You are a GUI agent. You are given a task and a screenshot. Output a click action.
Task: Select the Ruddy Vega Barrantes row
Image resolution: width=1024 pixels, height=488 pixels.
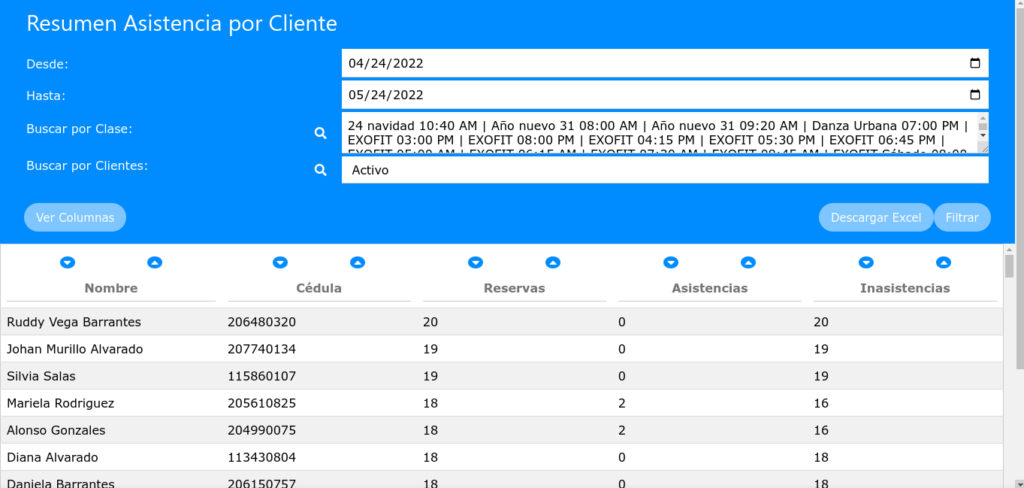74,322
